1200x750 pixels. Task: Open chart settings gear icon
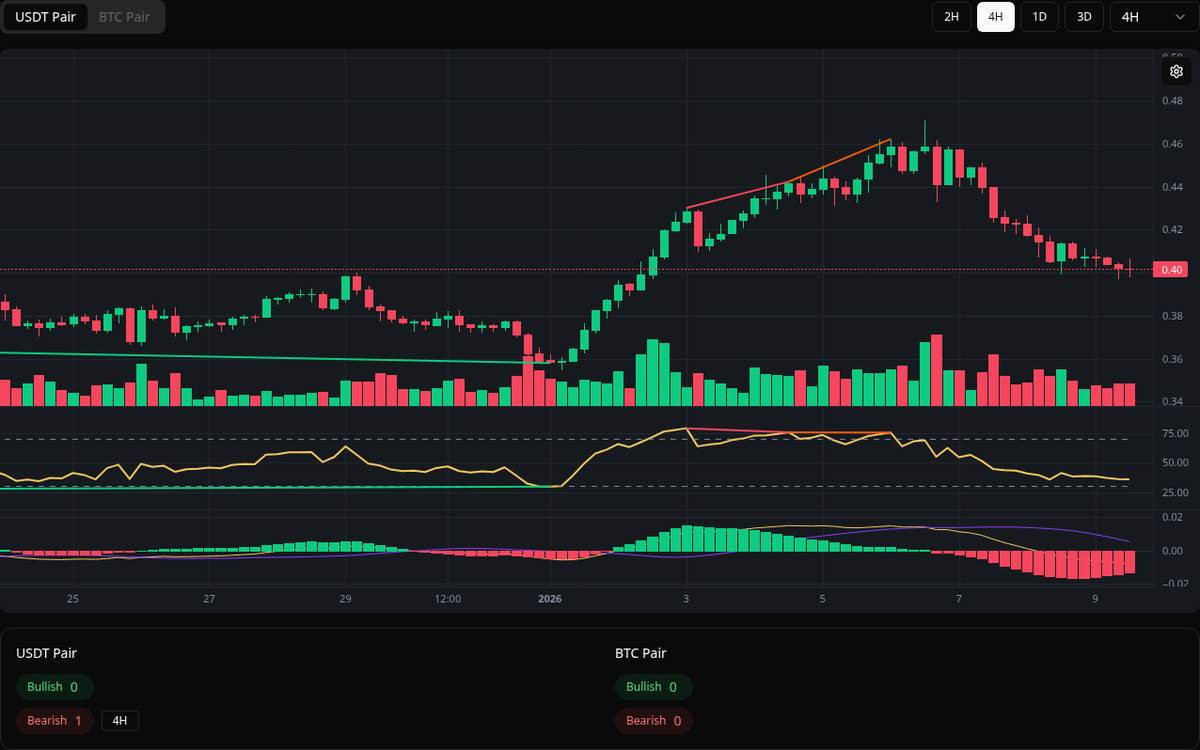point(1176,71)
